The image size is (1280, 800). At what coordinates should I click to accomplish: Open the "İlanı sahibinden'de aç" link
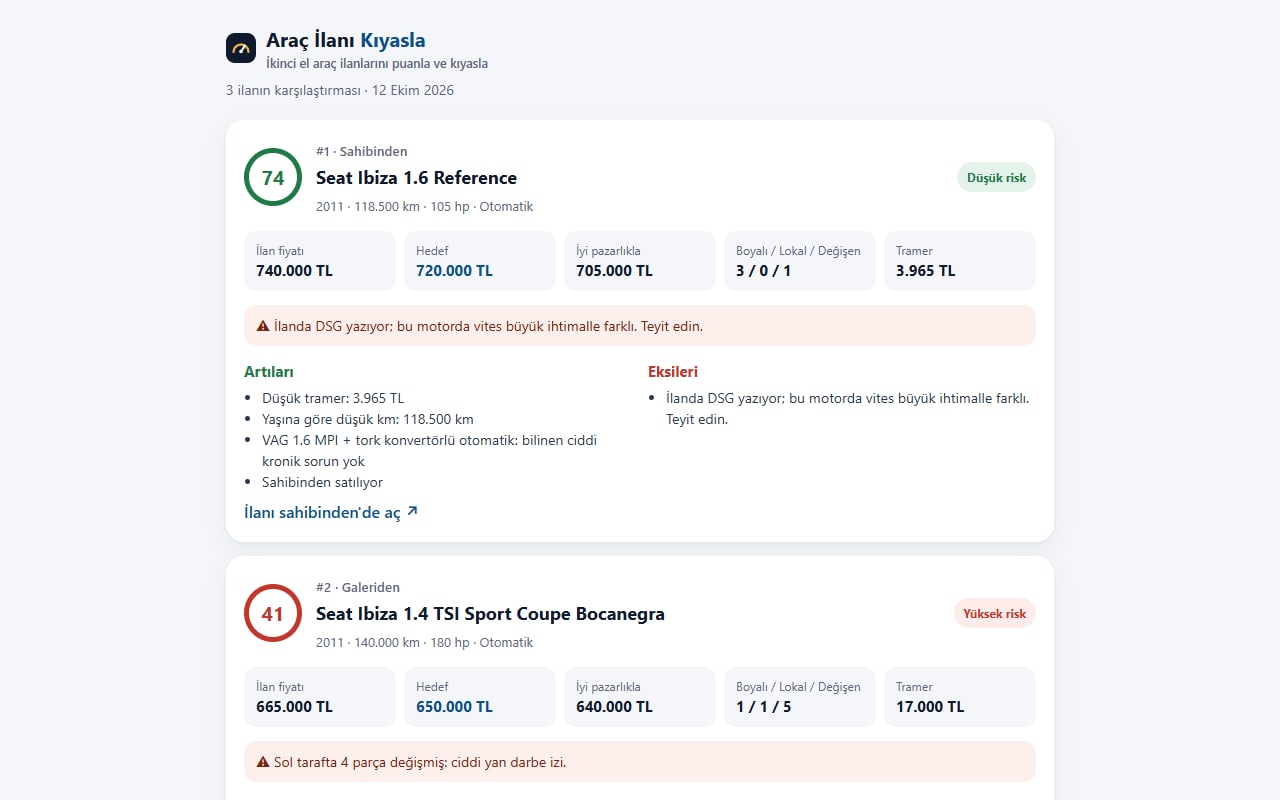pos(331,512)
